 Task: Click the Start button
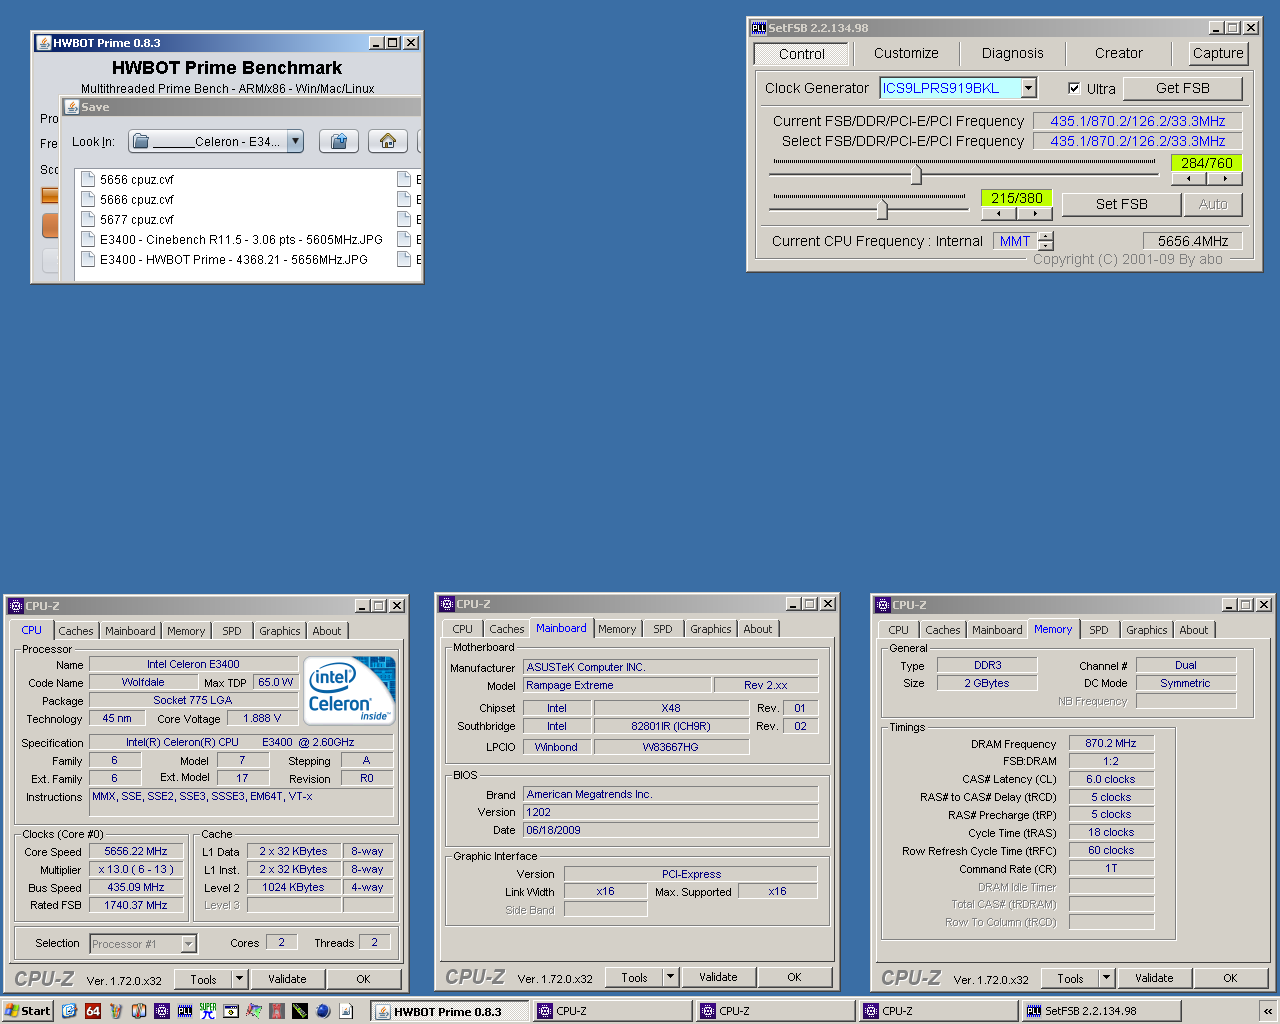coord(28,1011)
